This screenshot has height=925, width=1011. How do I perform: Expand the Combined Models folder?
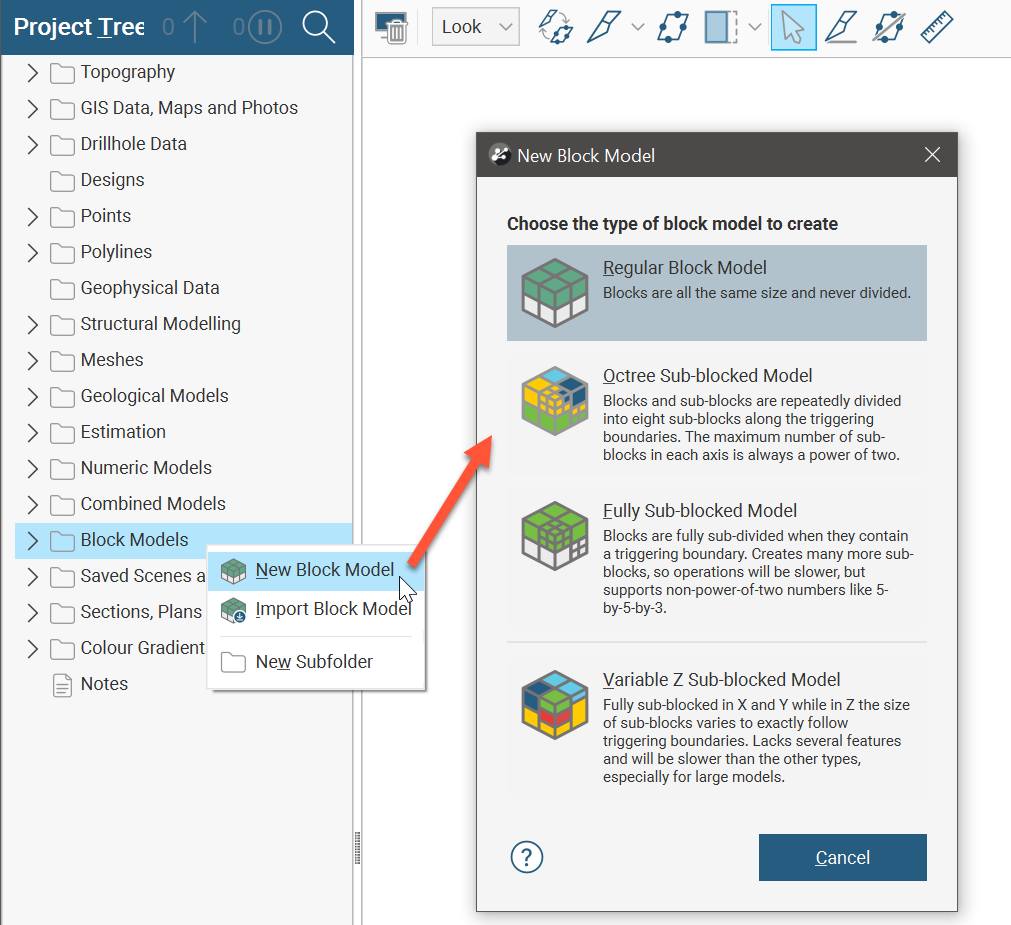[x=33, y=505]
